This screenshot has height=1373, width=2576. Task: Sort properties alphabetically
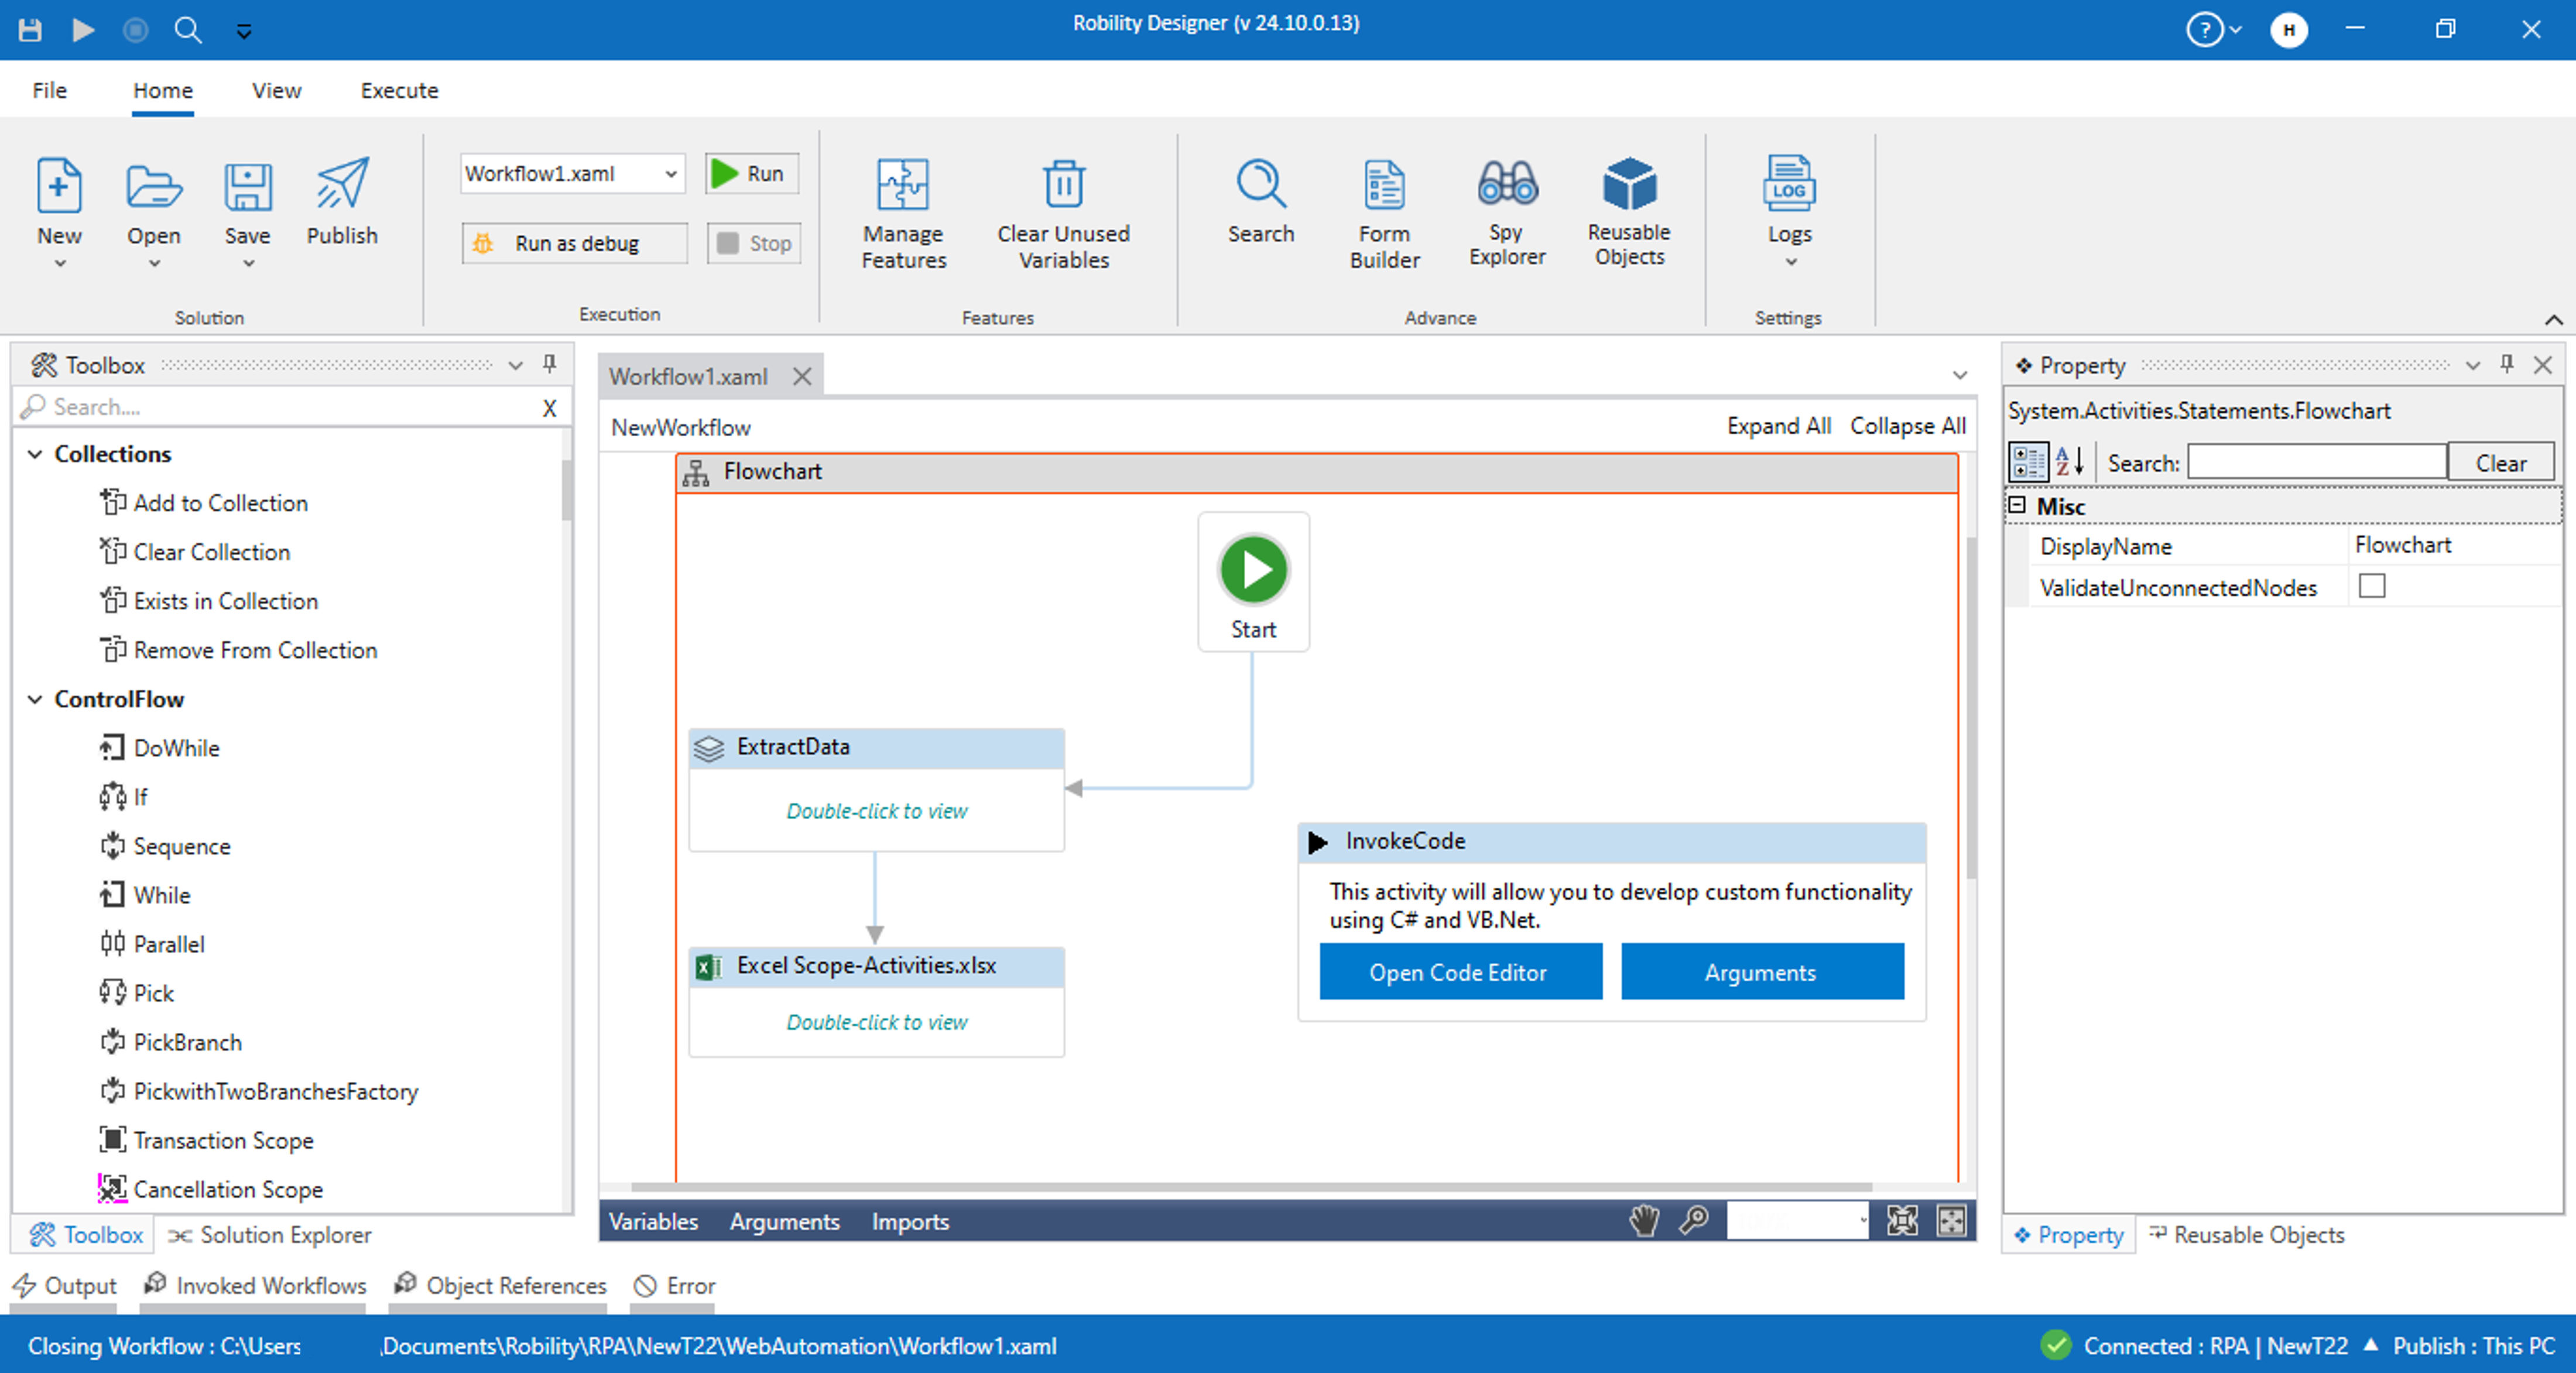(2070, 462)
